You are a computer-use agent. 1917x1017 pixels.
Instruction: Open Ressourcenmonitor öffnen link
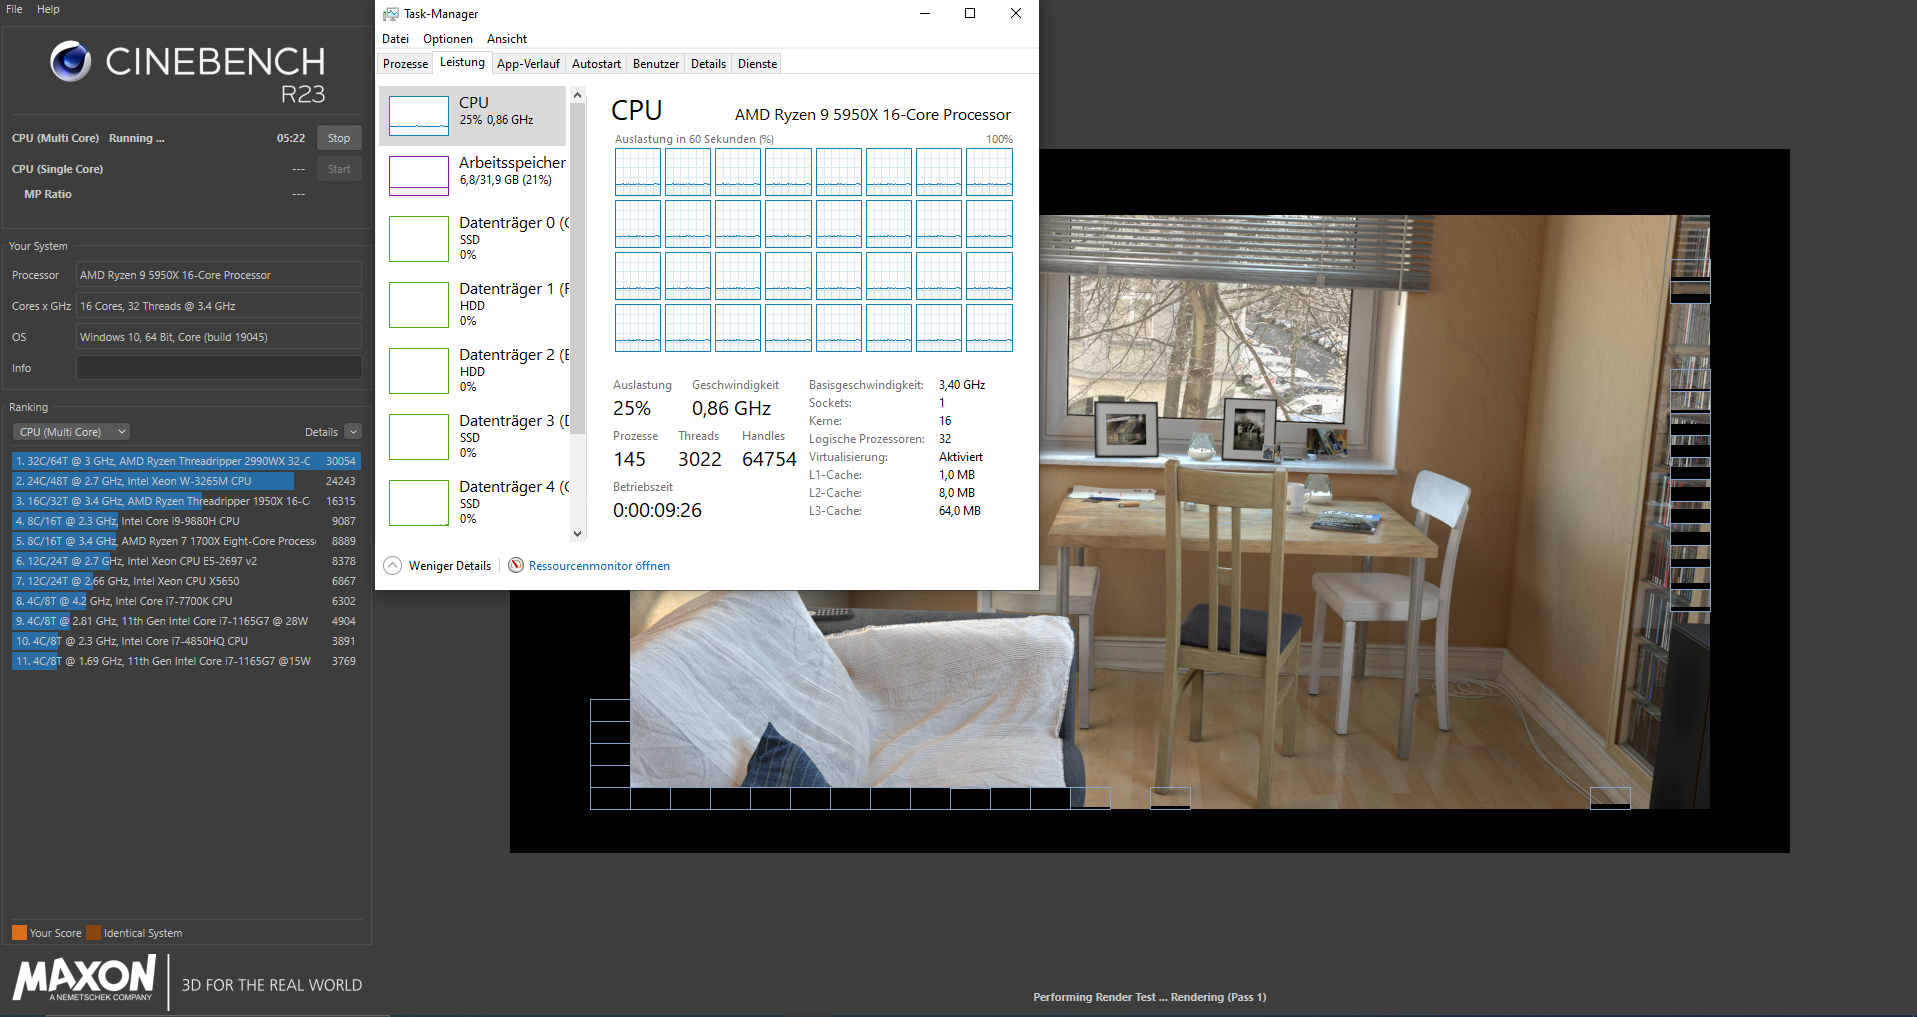599,566
